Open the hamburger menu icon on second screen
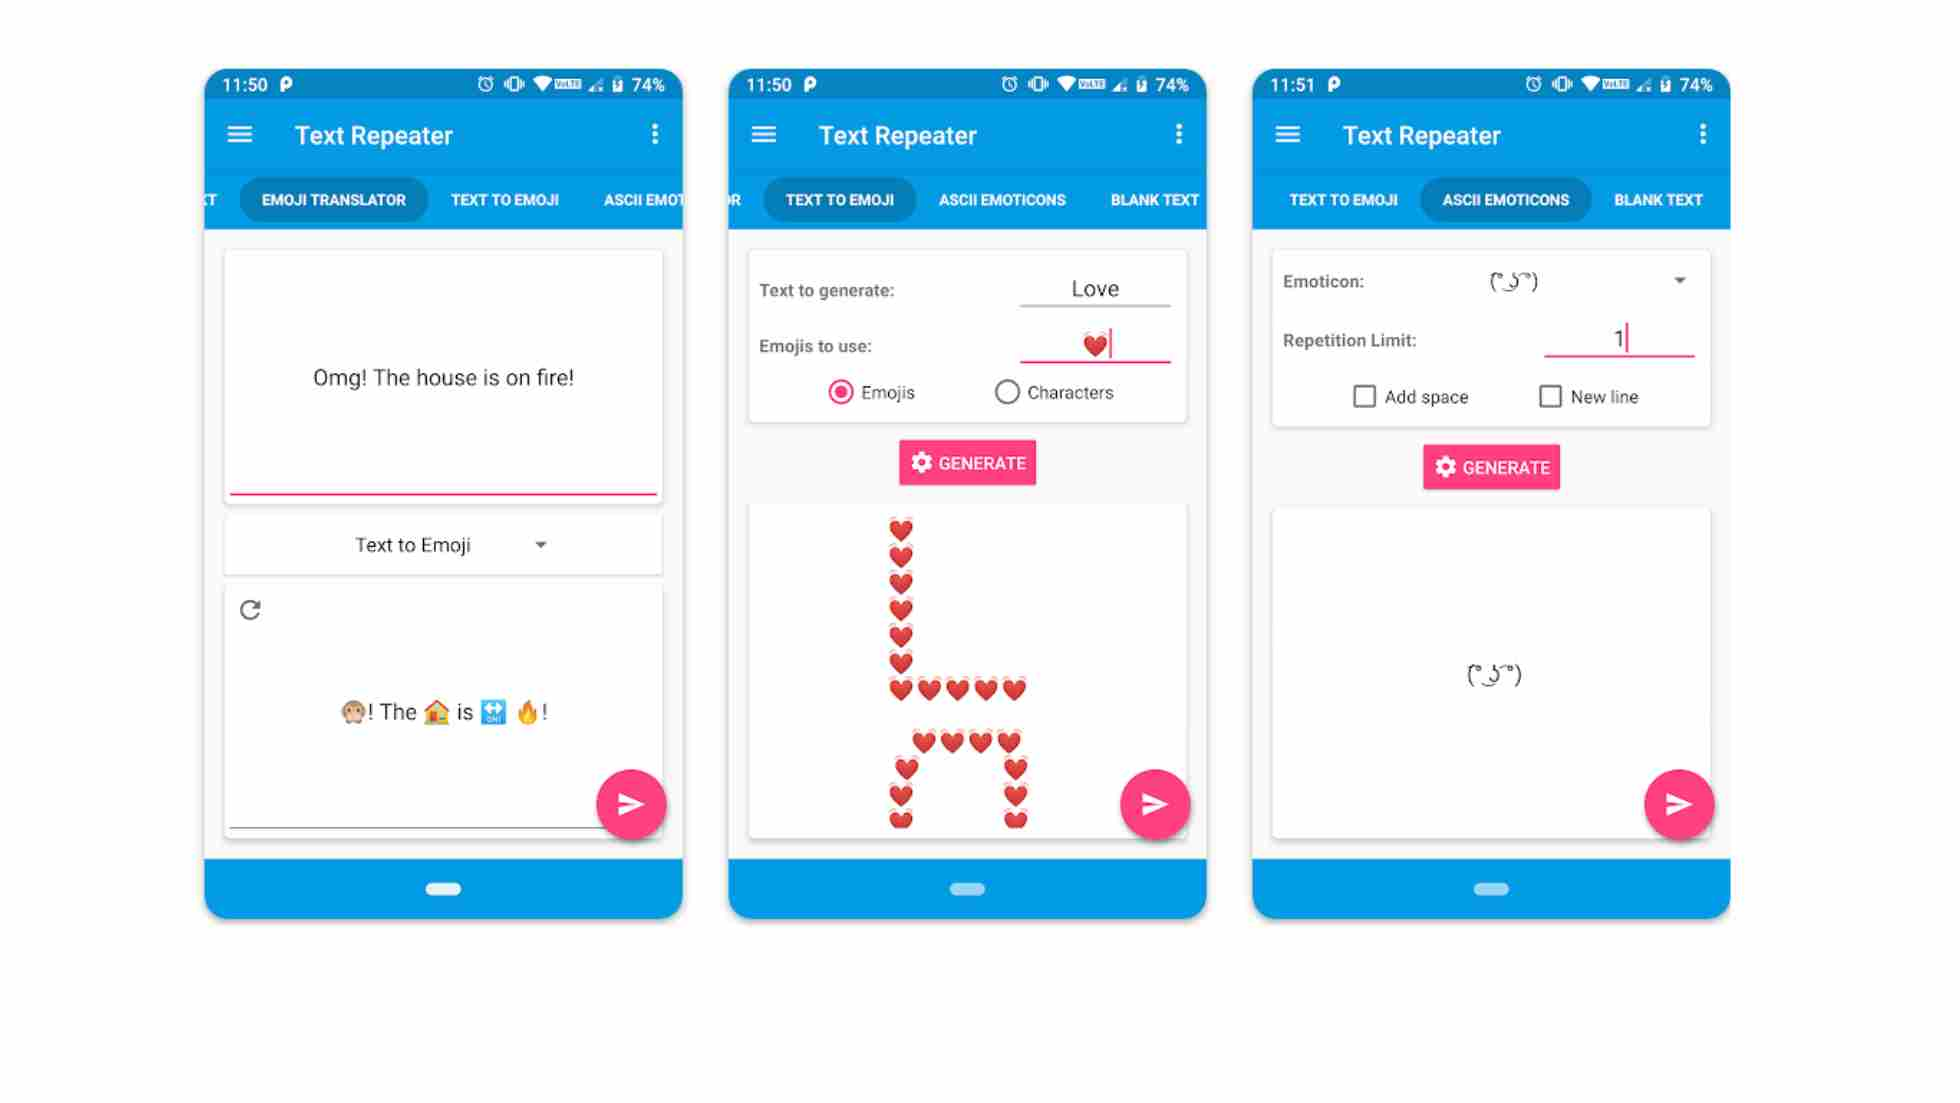The width and height of the screenshot is (1960, 1103). point(765,133)
